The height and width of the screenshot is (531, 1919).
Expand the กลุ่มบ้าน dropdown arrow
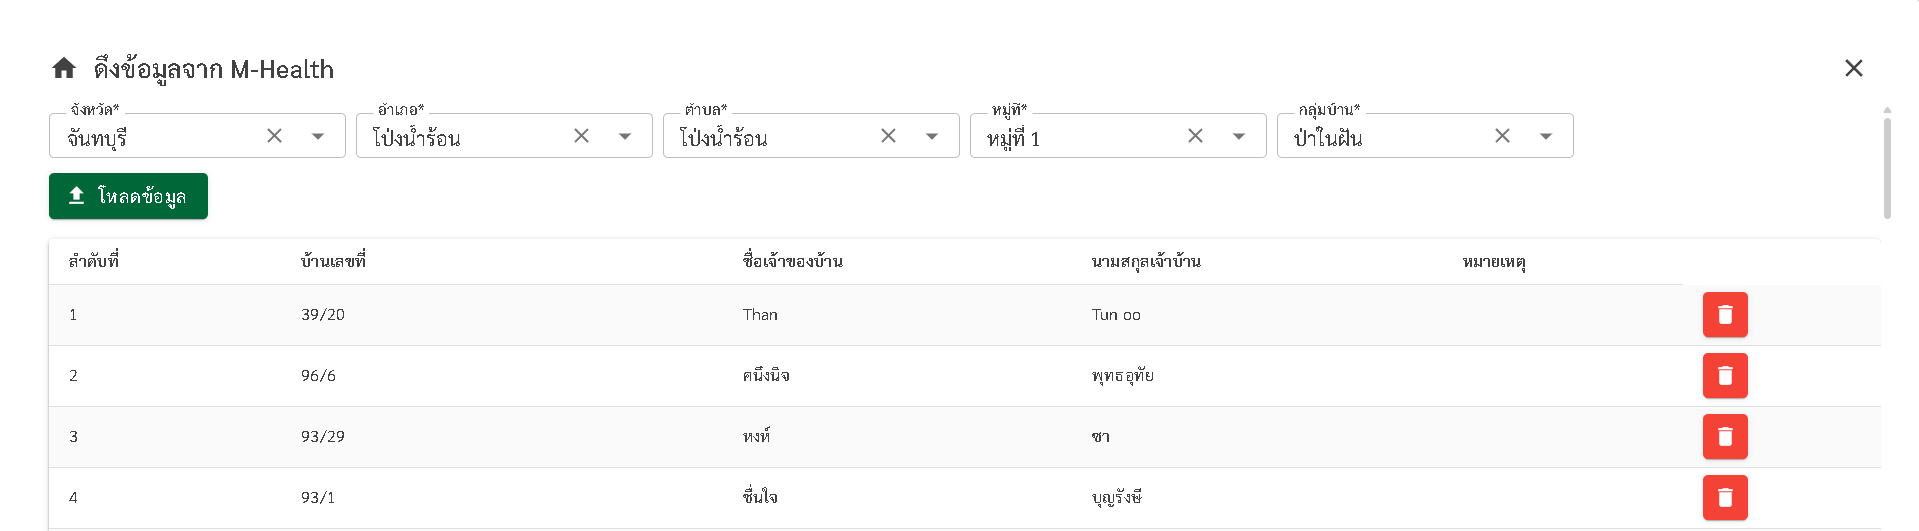pos(1546,136)
